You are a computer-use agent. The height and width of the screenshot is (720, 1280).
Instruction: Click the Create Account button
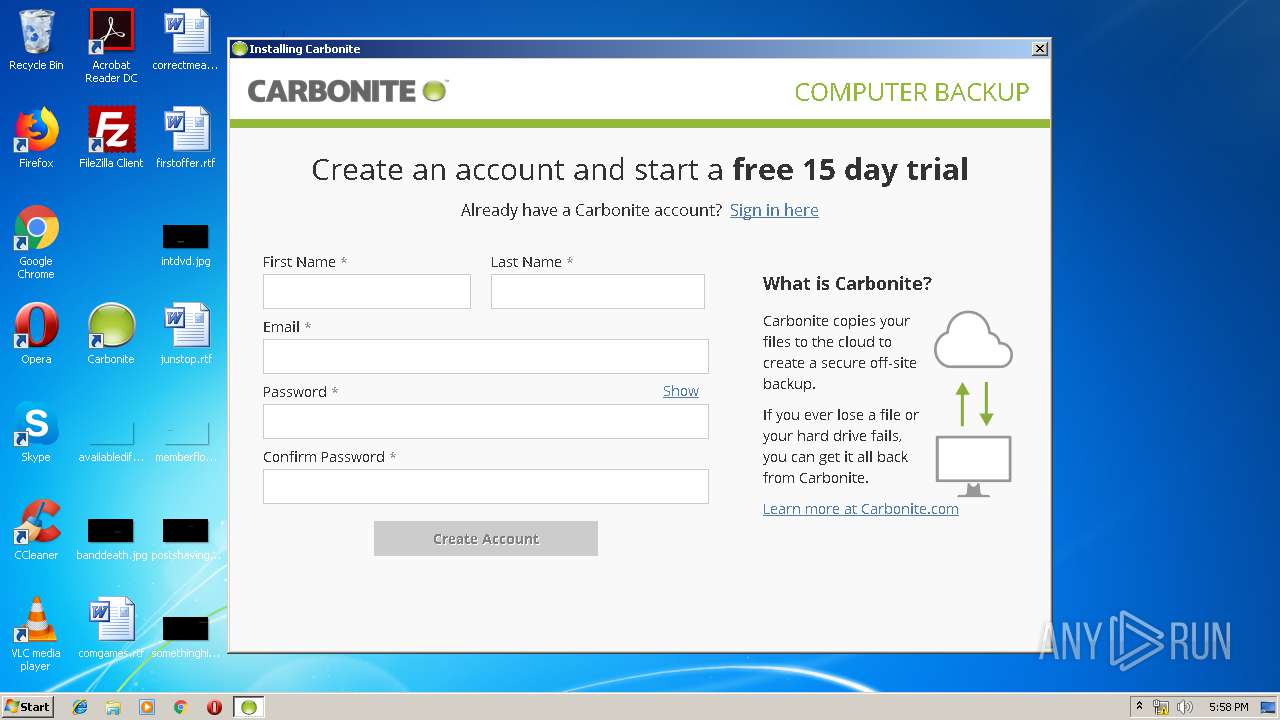coord(486,538)
